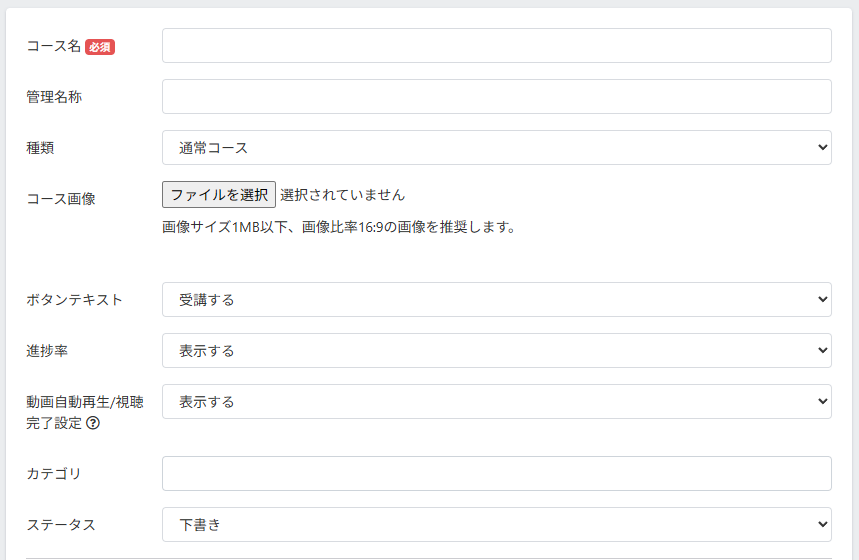This screenshot has width=859, height=560.
Task: Expand the ボタンテキスト dropdown showing 受講する
Action: tap(496, 300)
